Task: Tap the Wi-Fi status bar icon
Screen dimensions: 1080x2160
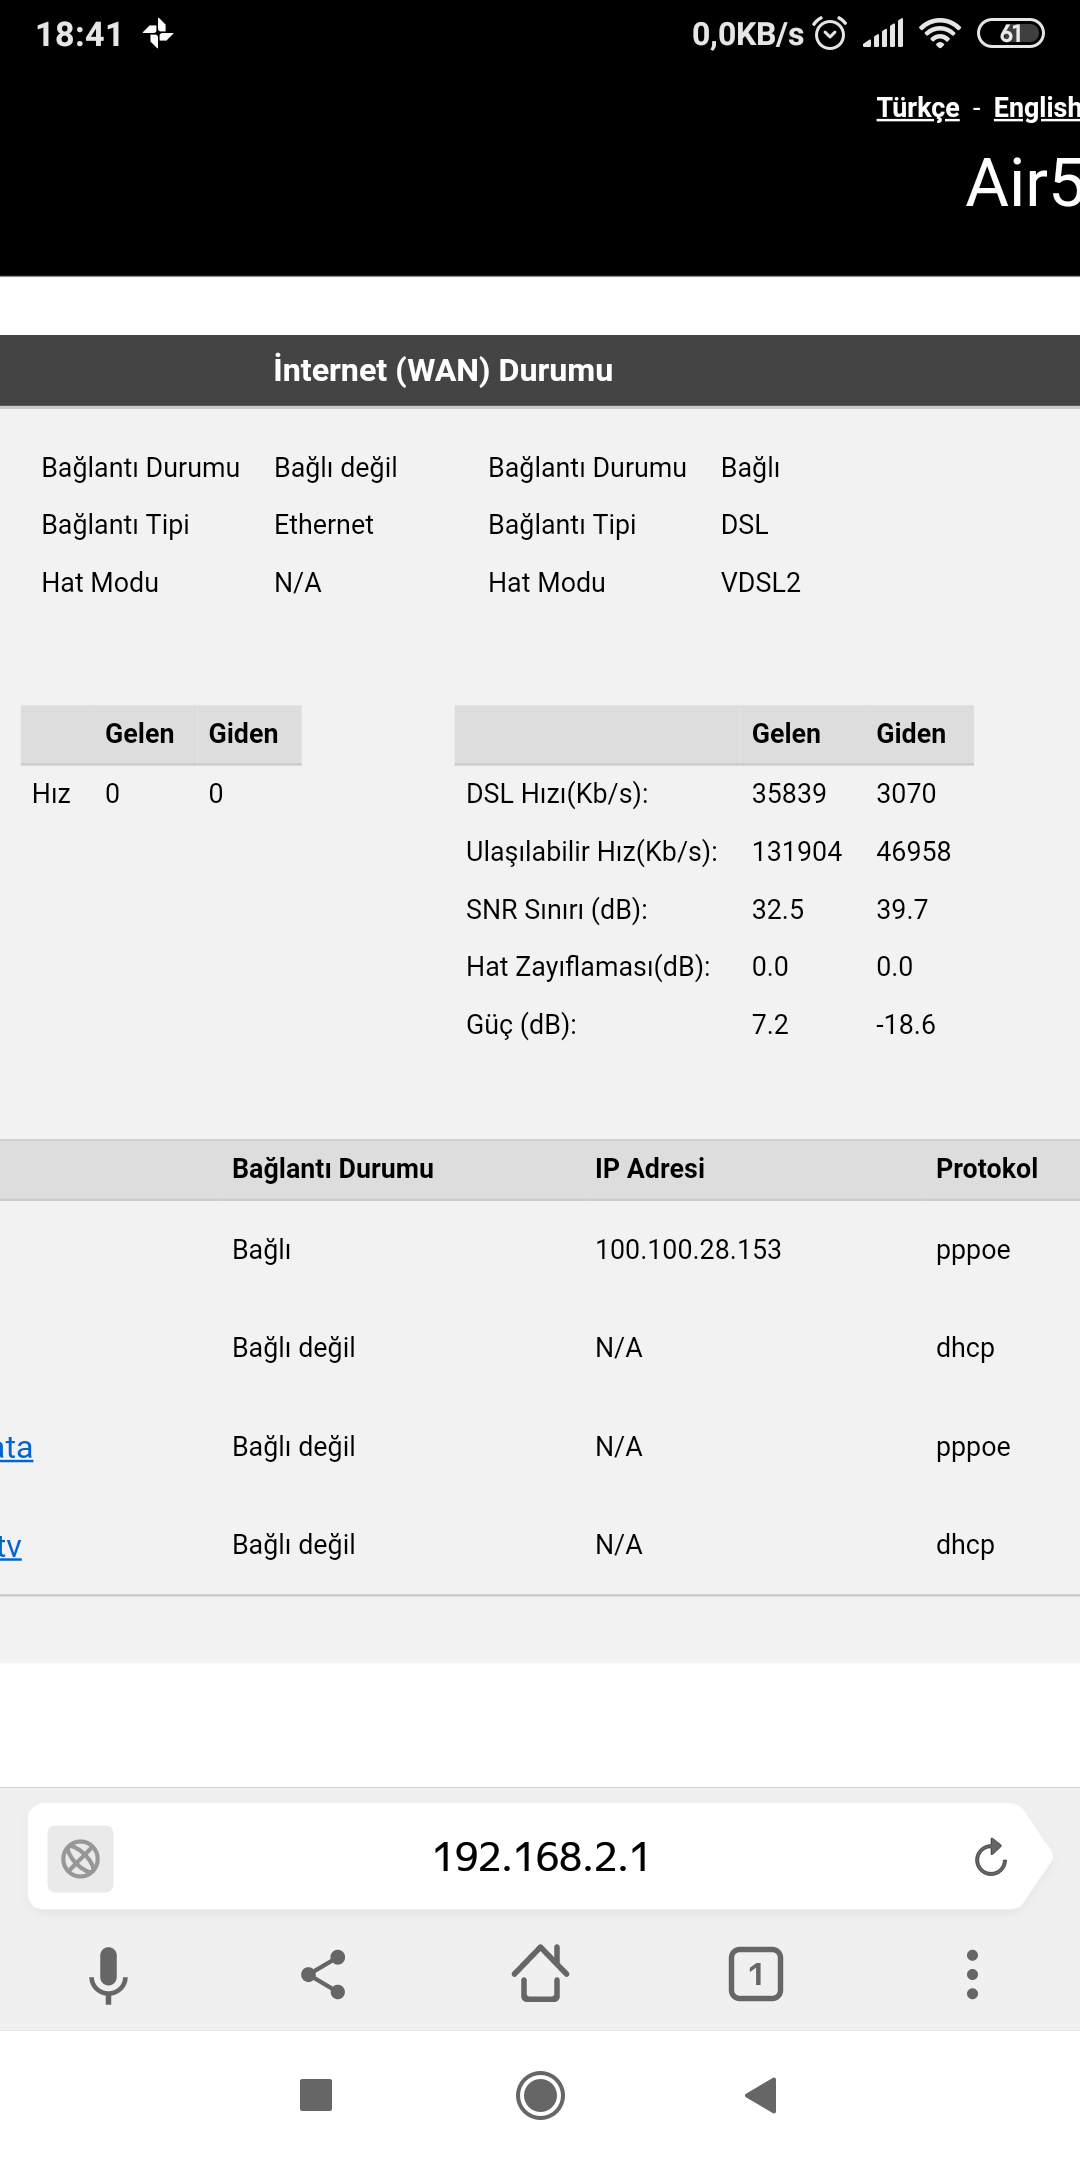Action: (939, 34)
